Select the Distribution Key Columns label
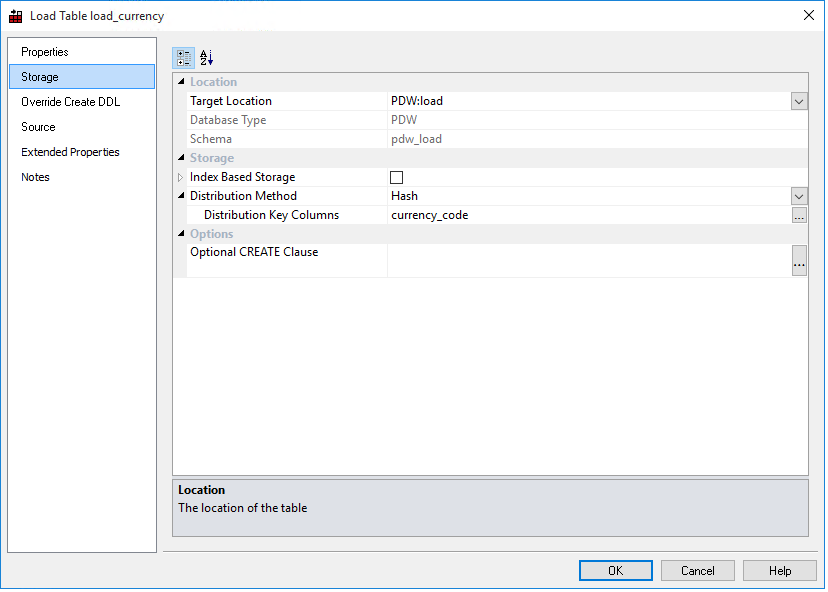The width and height of the screenshot is (828, 592). 271,215
